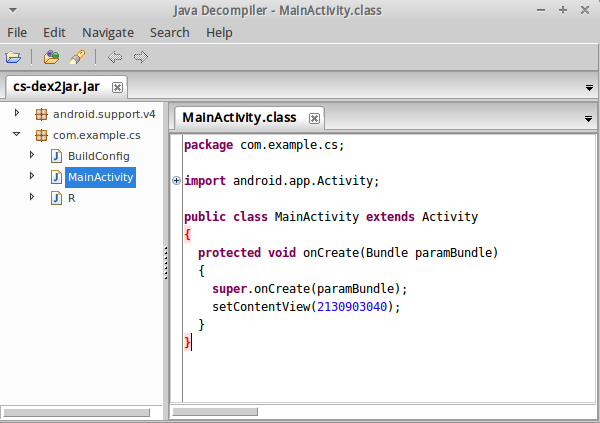Image resolution: width=600 pixels, height=423 pixels.
Task: Open the window menu arrow in title bar
Action: tap(13, 10)
